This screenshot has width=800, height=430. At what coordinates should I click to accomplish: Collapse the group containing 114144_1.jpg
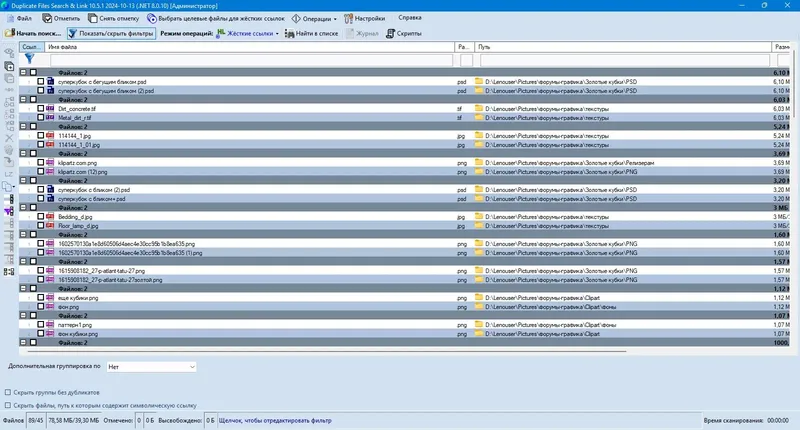click(x=23, y=127)
